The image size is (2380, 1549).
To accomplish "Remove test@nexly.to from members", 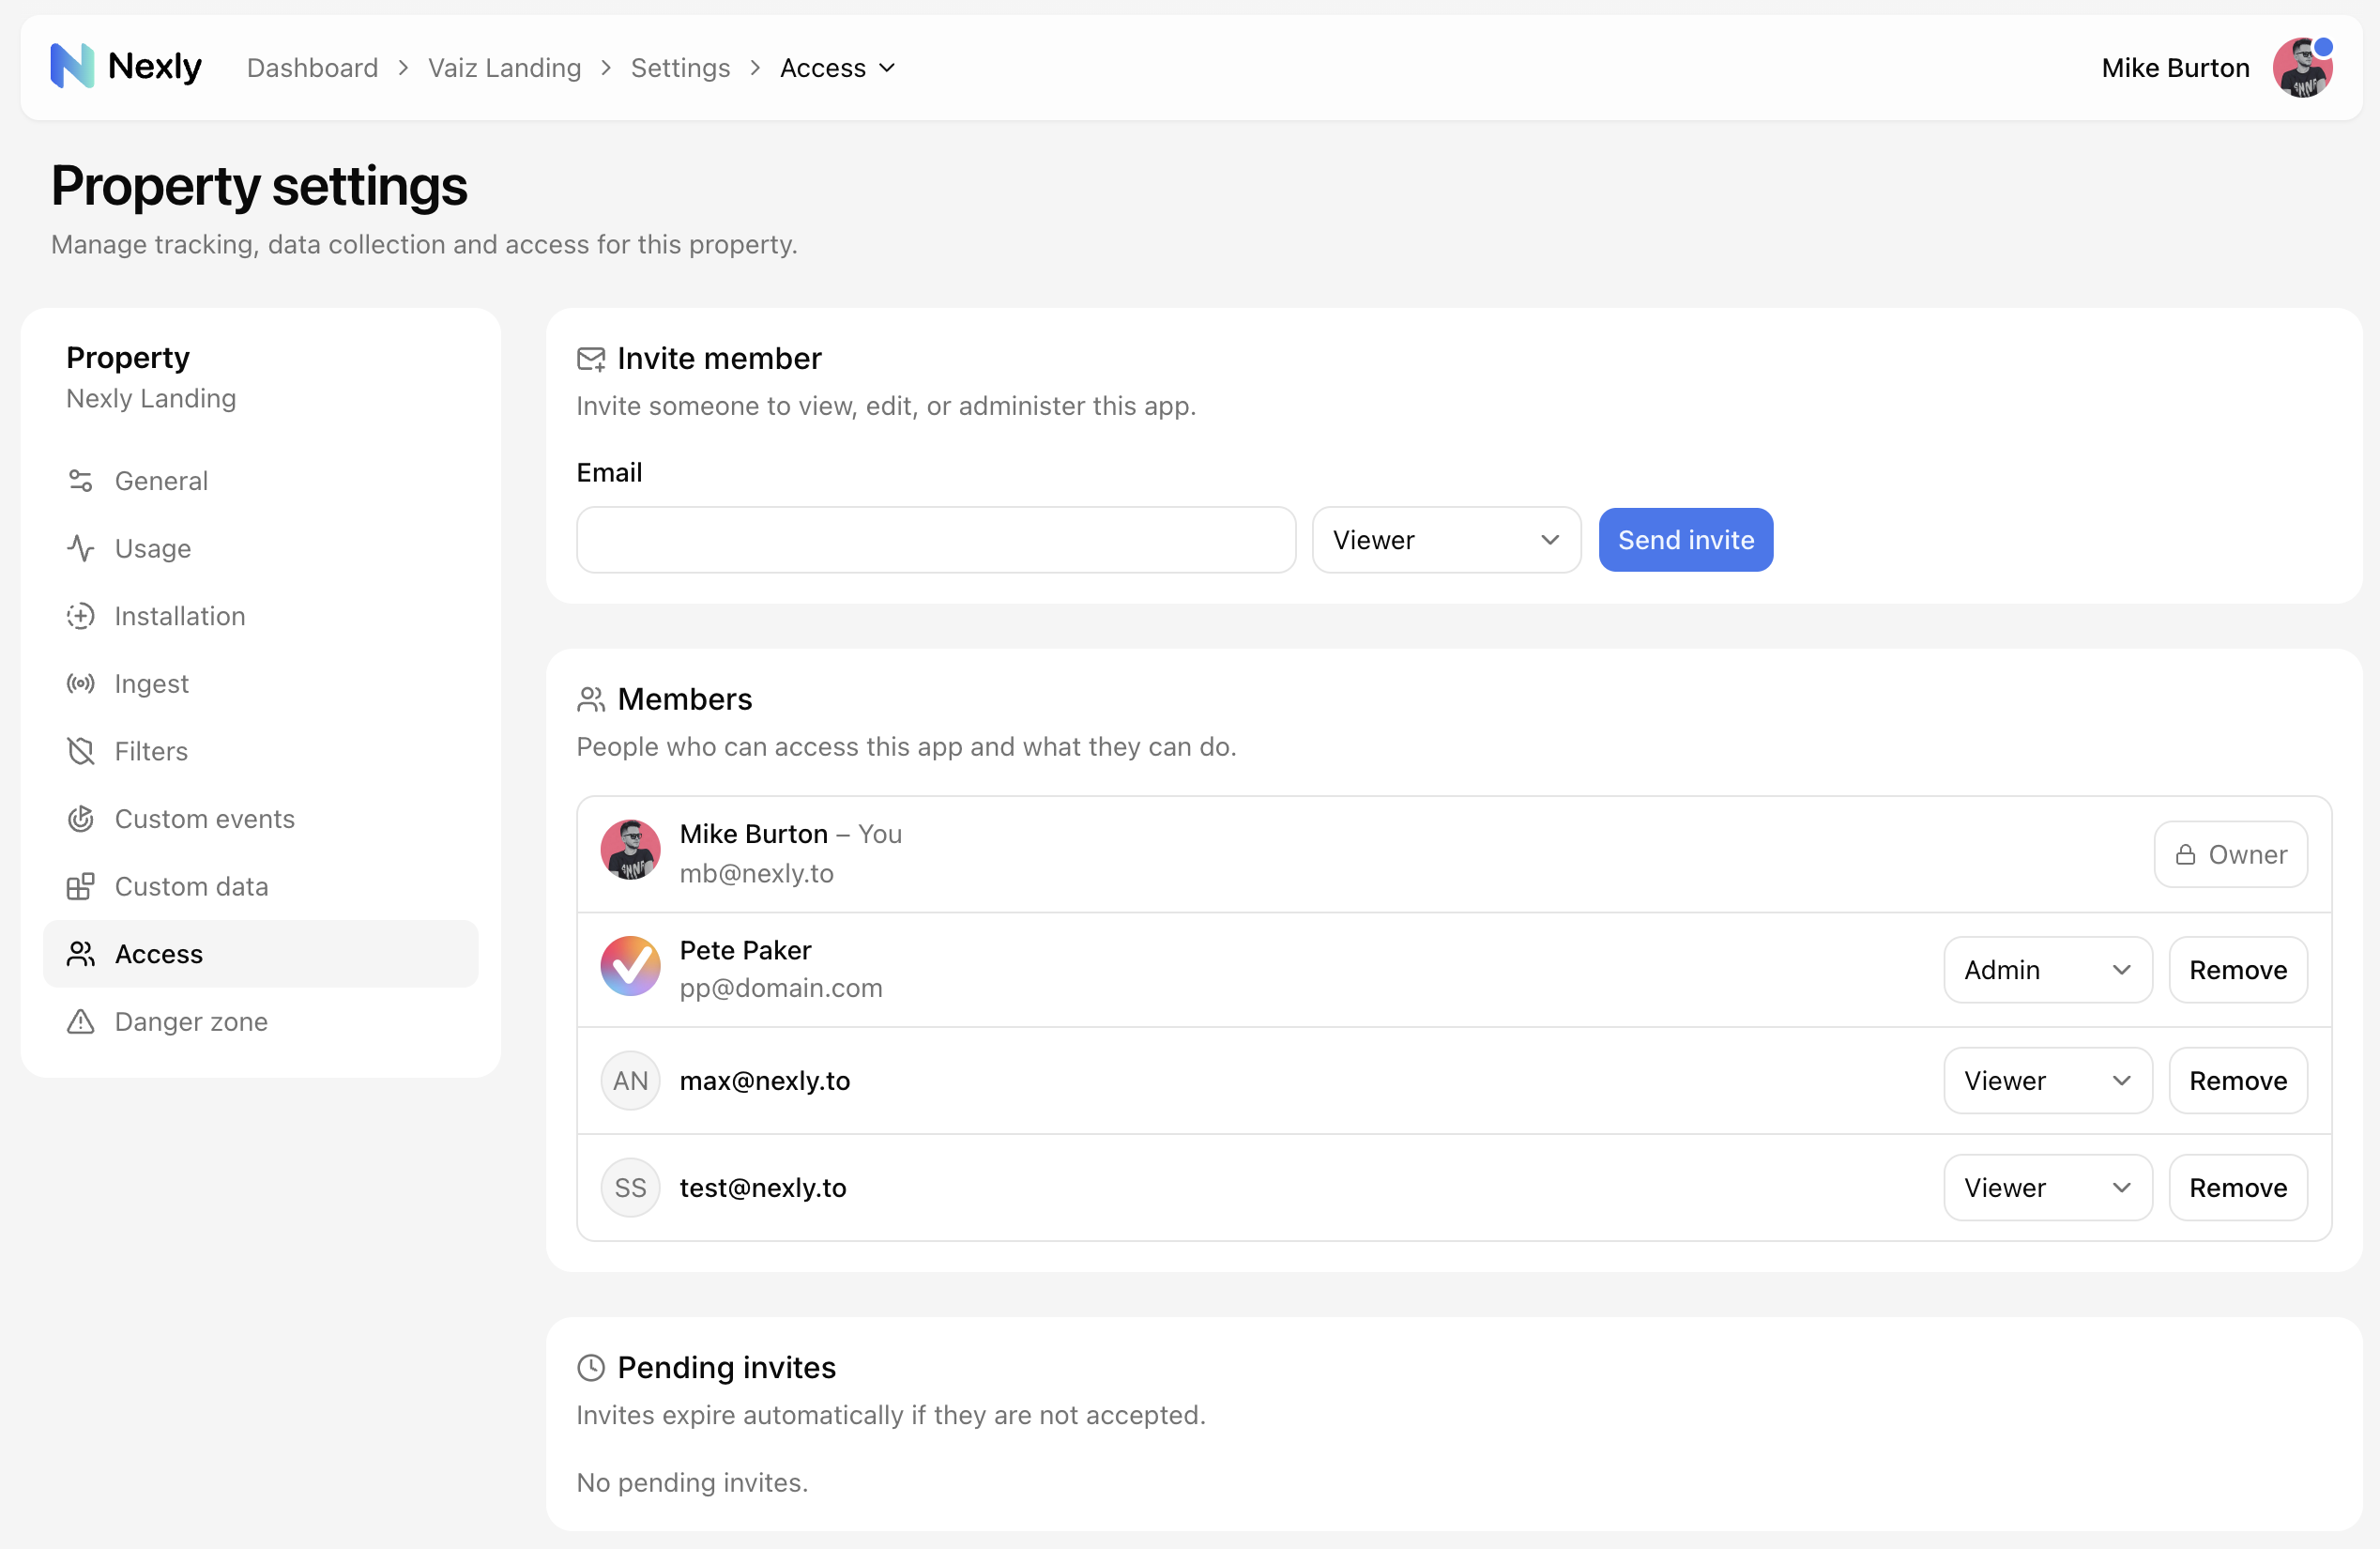I will [x=2238, y=1188].
